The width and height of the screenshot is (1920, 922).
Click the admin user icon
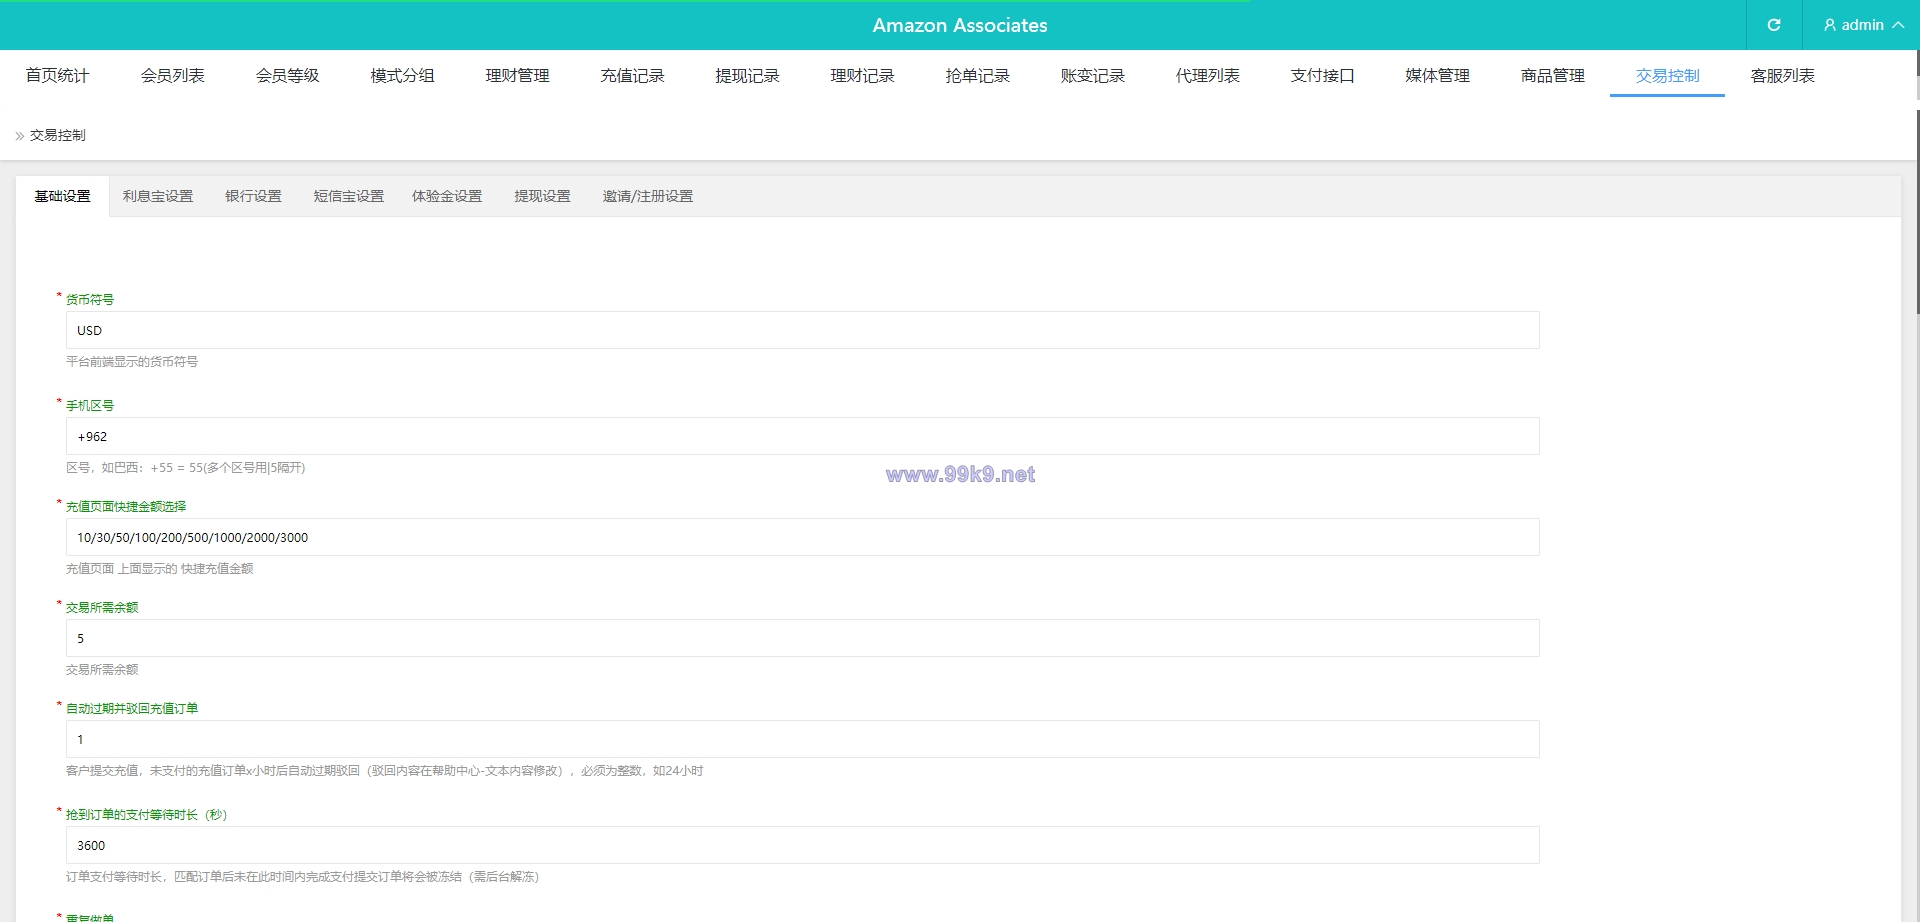pos(1829,25)
